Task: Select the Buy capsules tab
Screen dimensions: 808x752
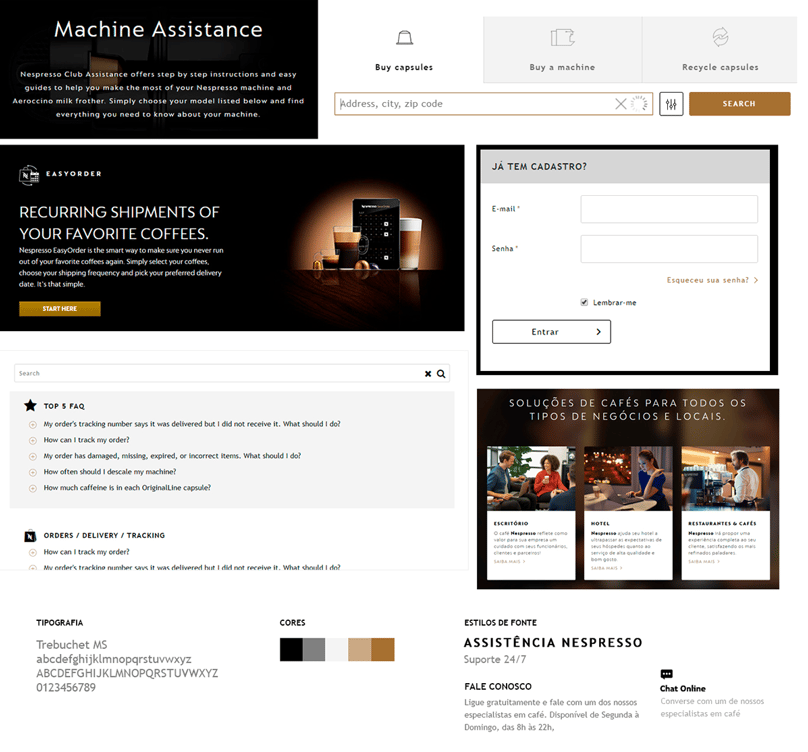Action: click(x=404, y=49)
